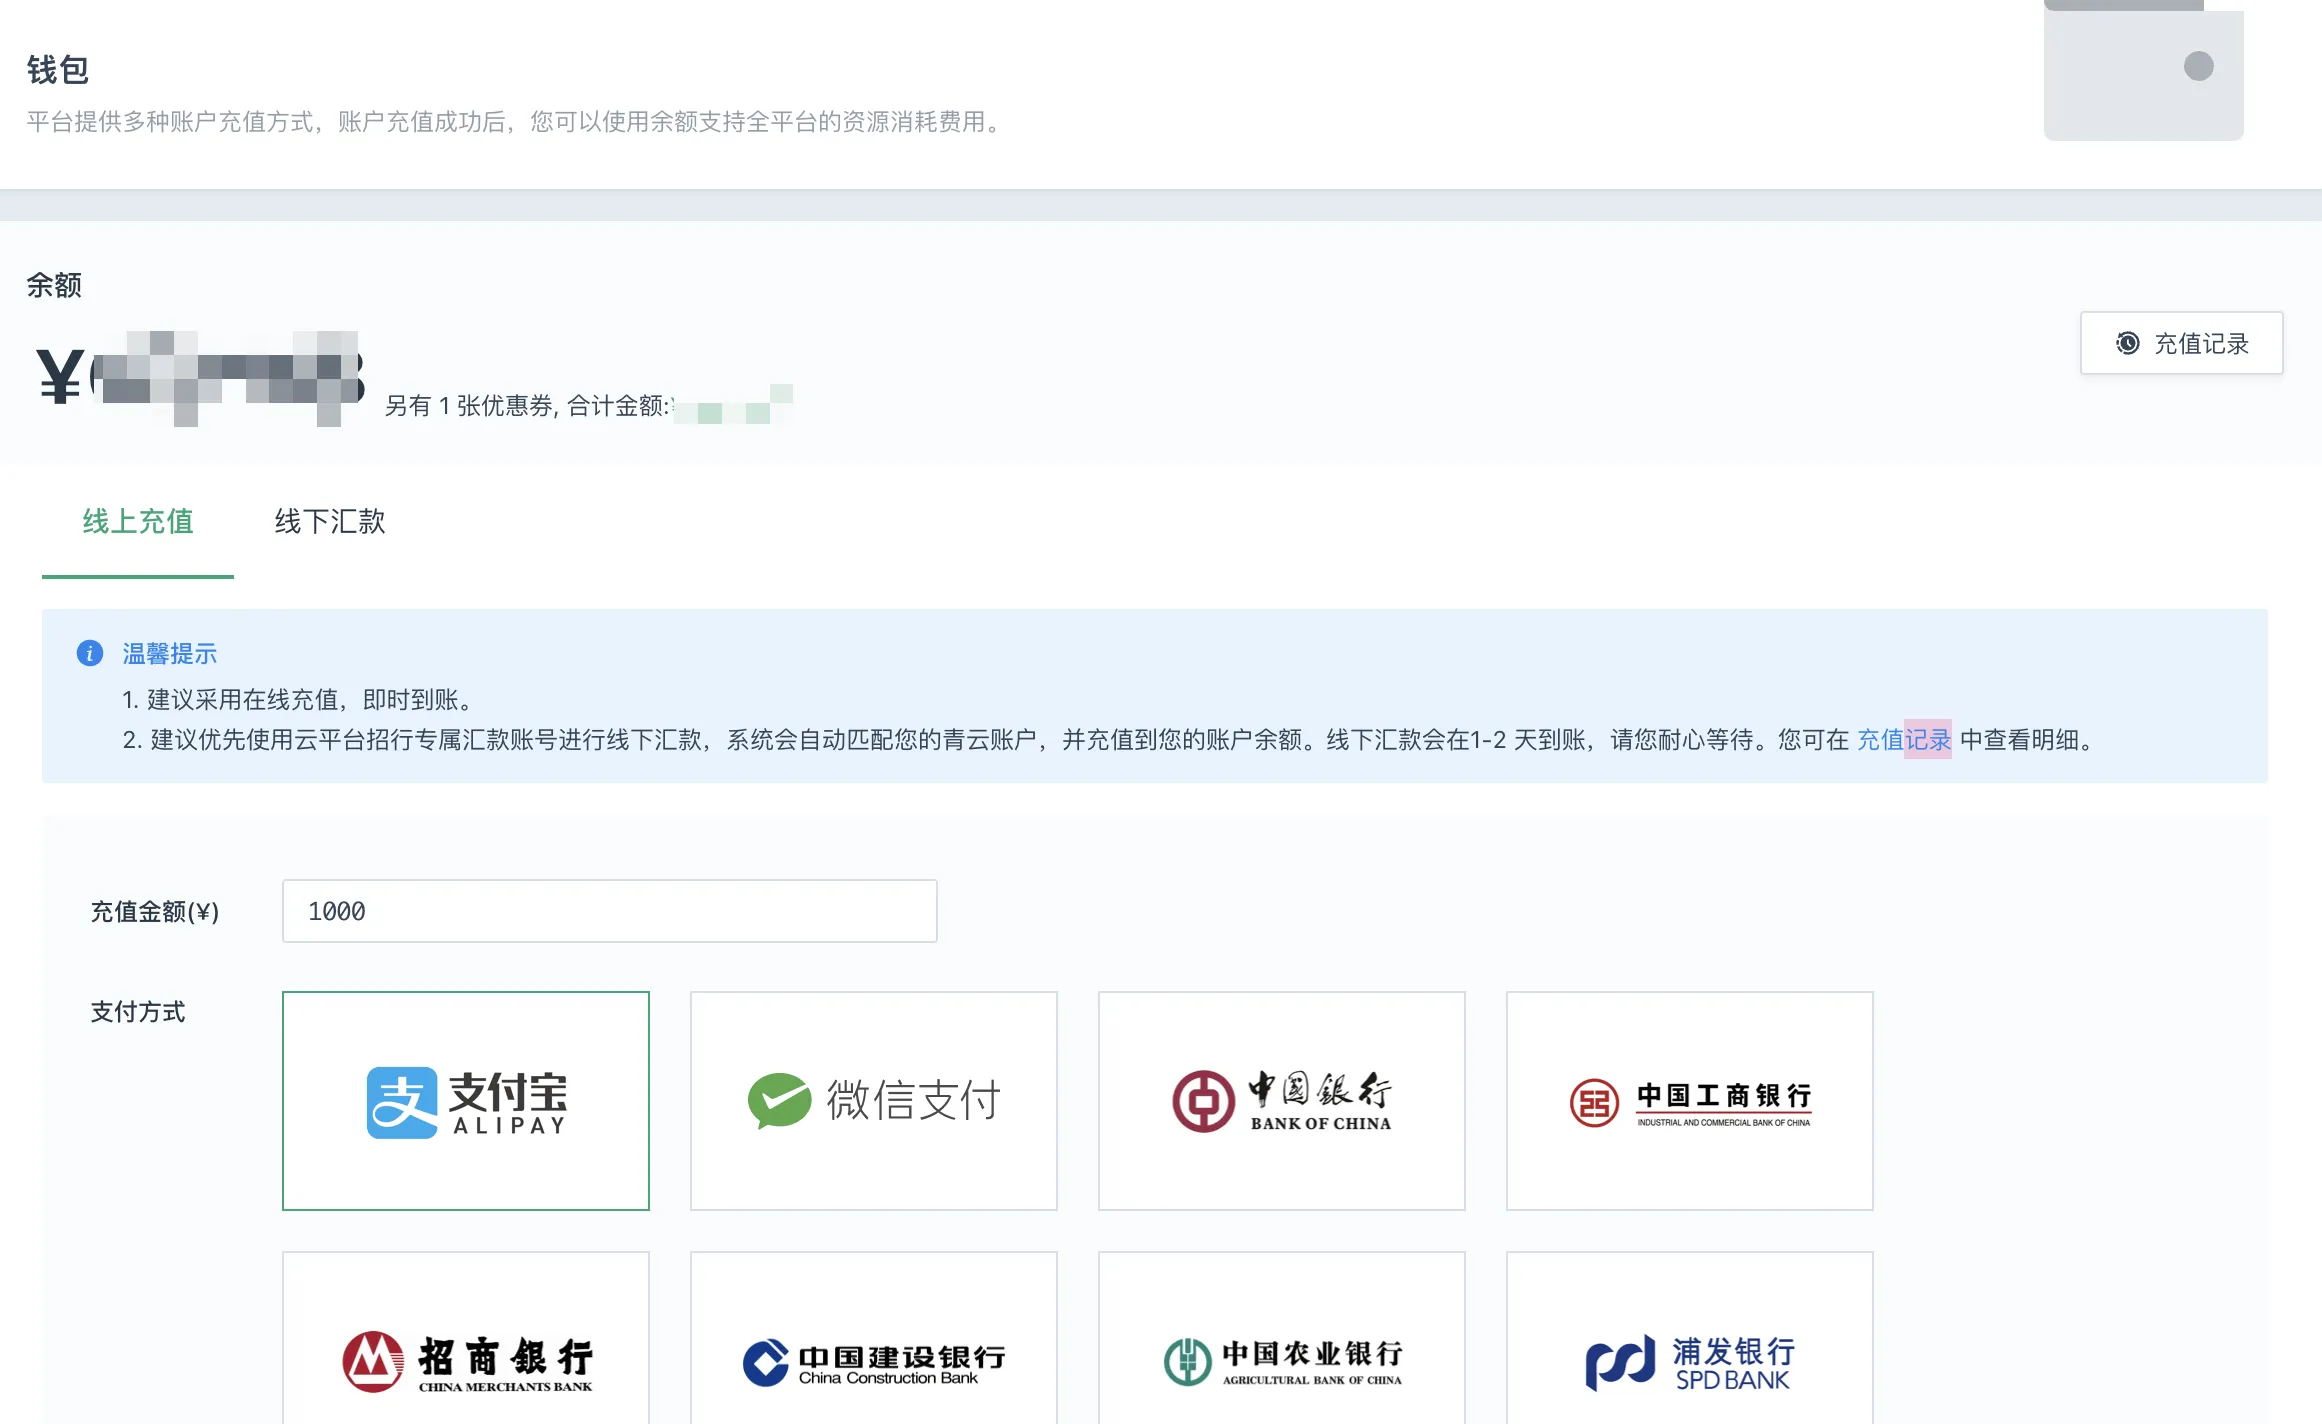Choose WeChat Pay (微信支付) option
The image size is (2322, 1424).
873,1100
